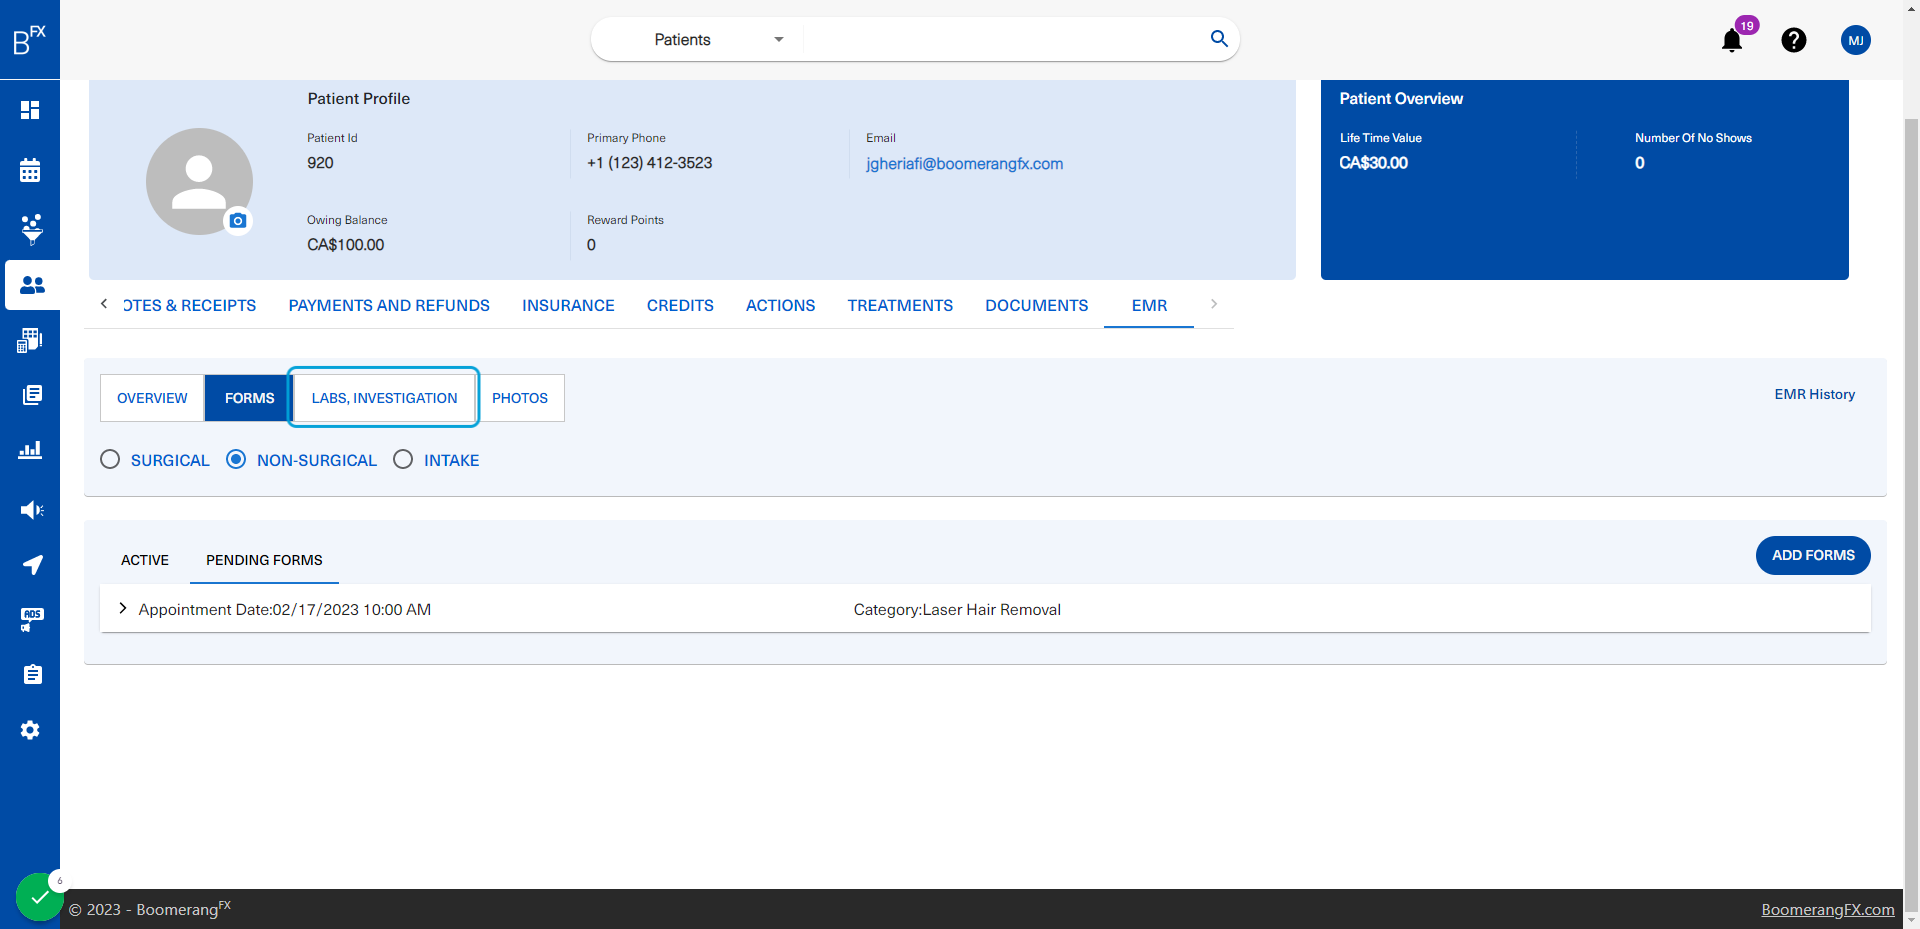Open the megaphone marketing icon in sidebar

pyautogui.click(x=31, y=510)
